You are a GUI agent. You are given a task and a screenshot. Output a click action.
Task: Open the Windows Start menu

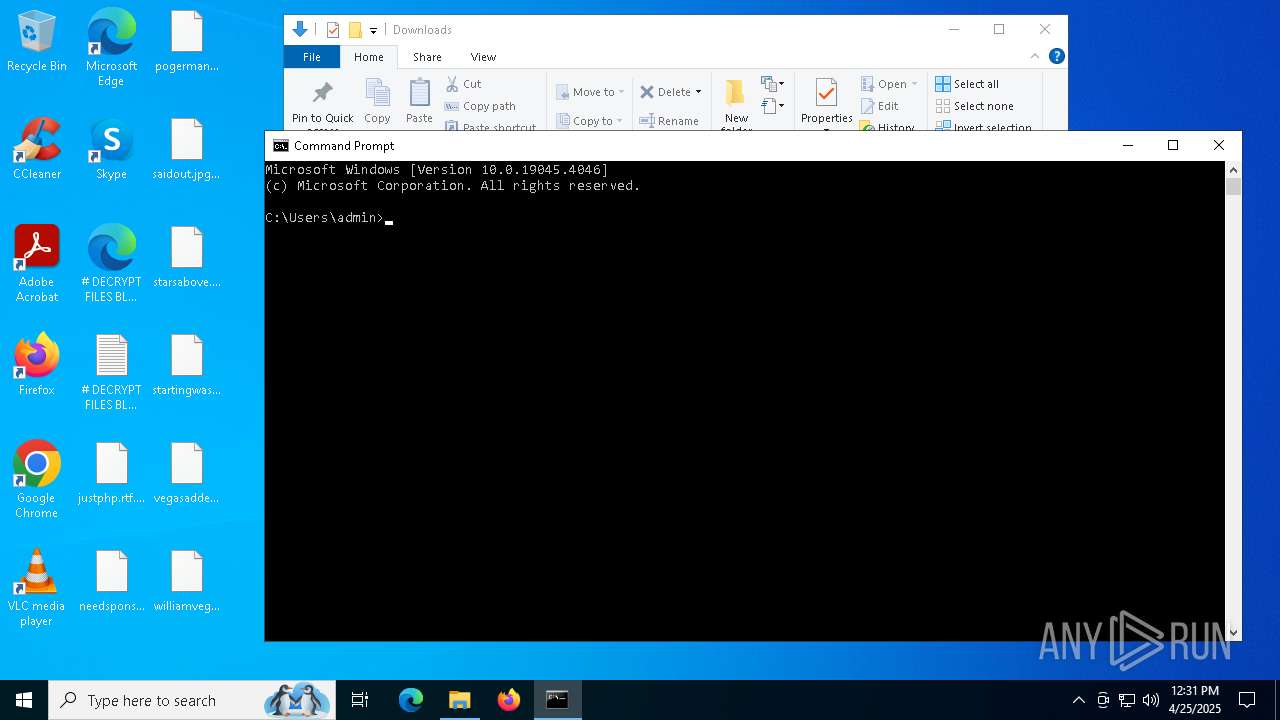[x=24, y=700]
